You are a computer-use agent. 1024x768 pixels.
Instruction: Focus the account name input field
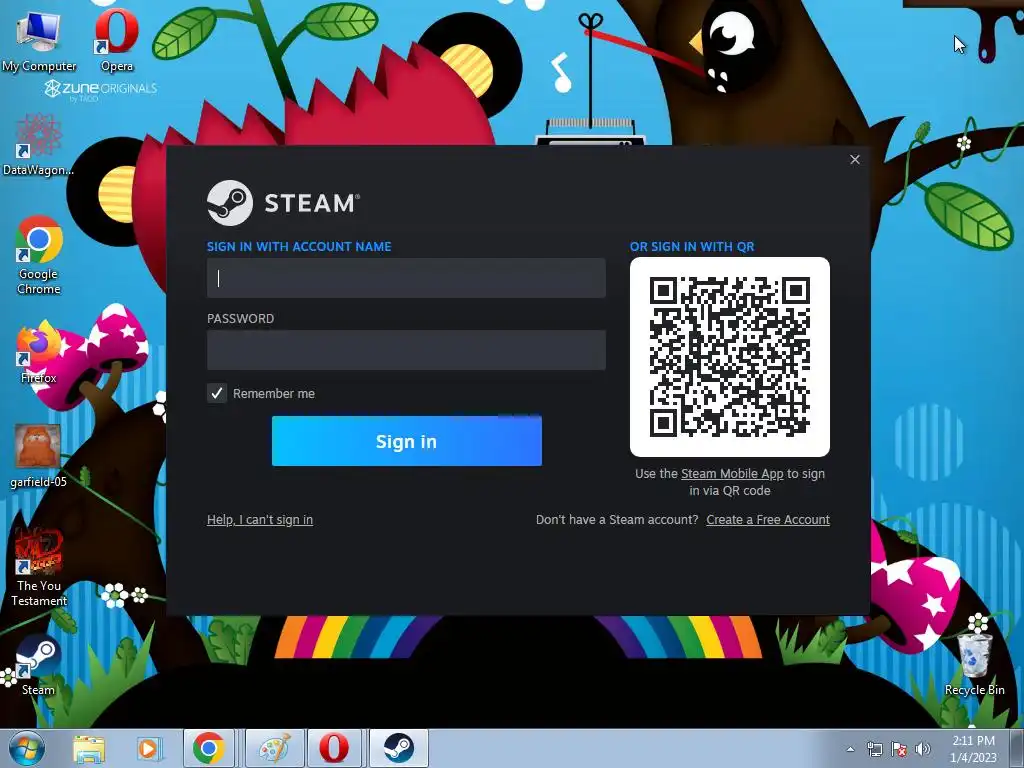[406, 278]
